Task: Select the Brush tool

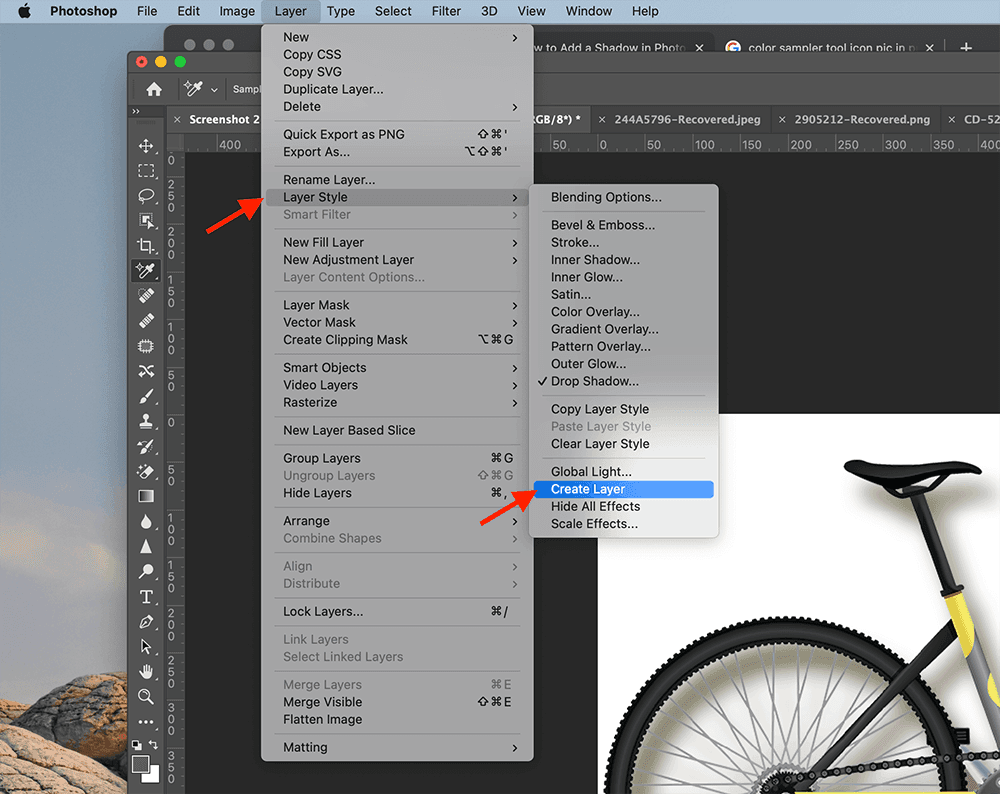Action: [146, 396]
